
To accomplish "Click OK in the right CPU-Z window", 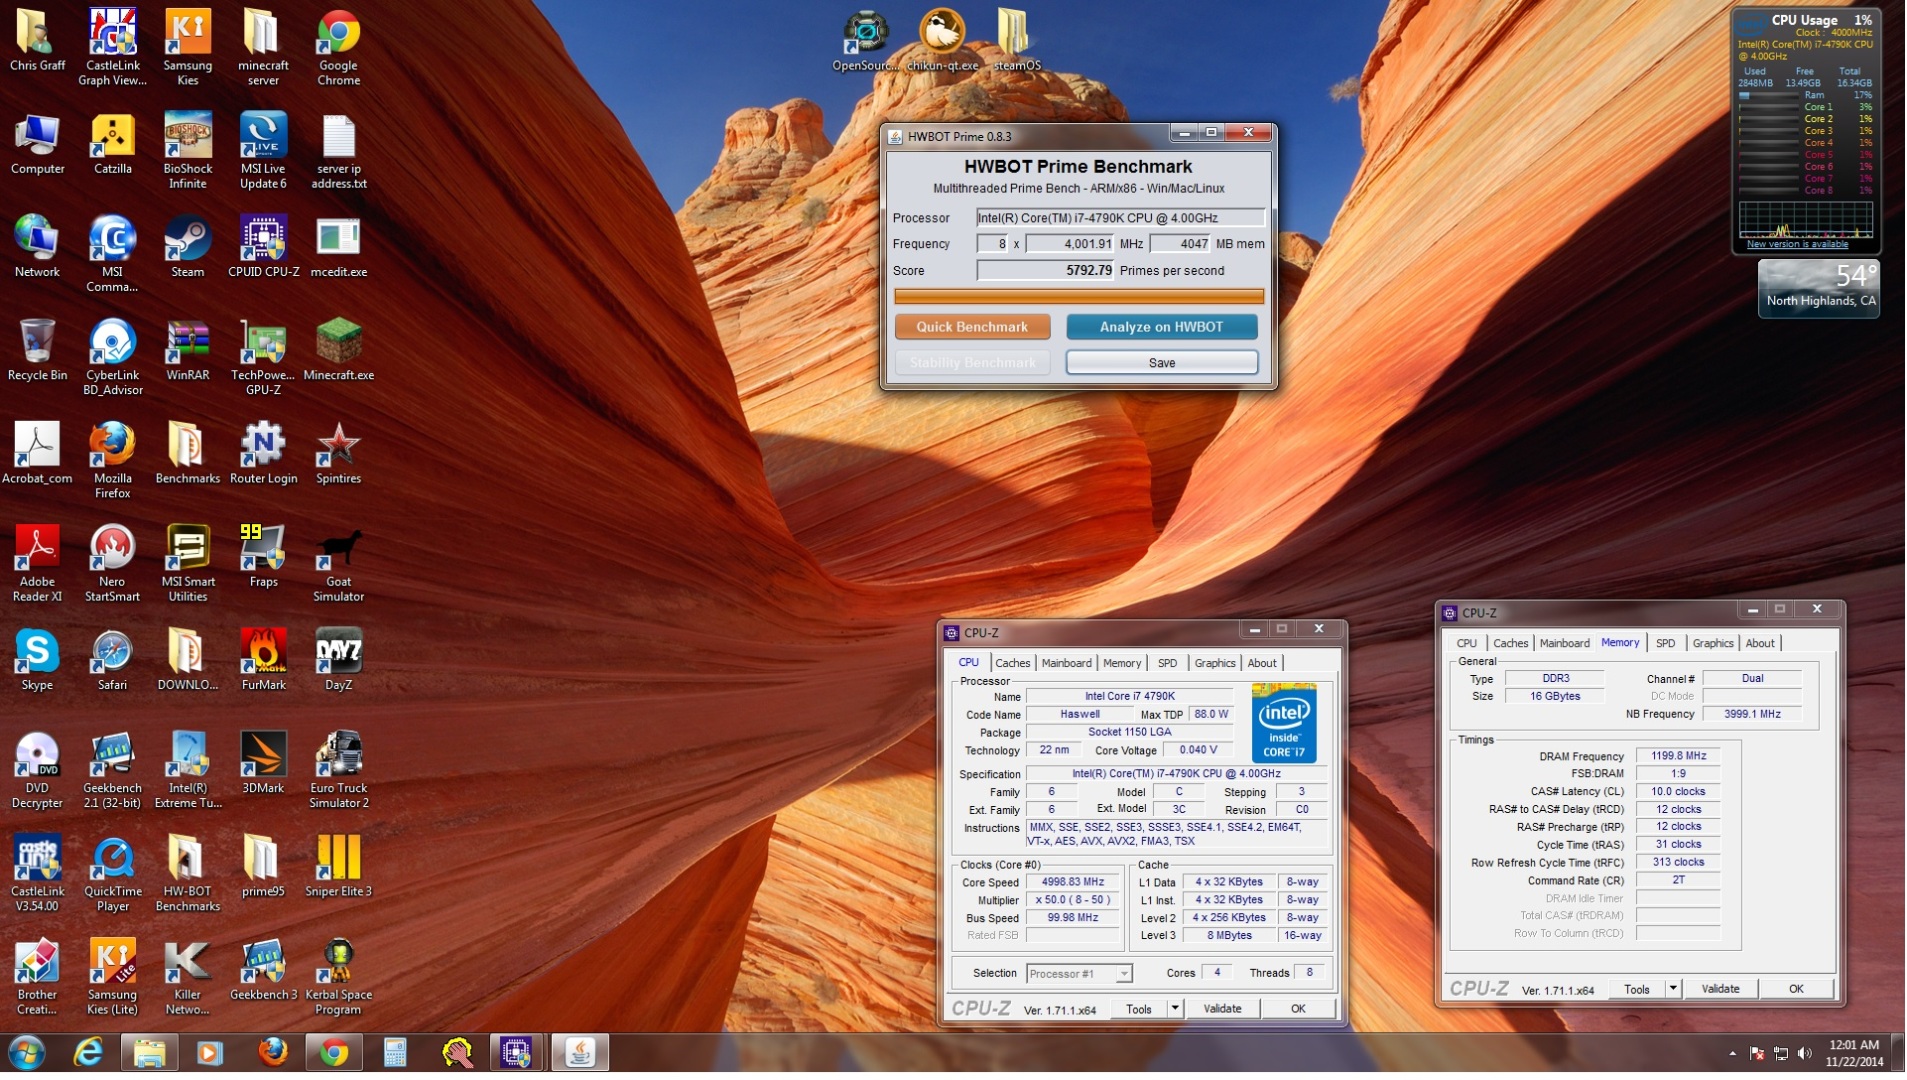I will [x=1797, y=990].
